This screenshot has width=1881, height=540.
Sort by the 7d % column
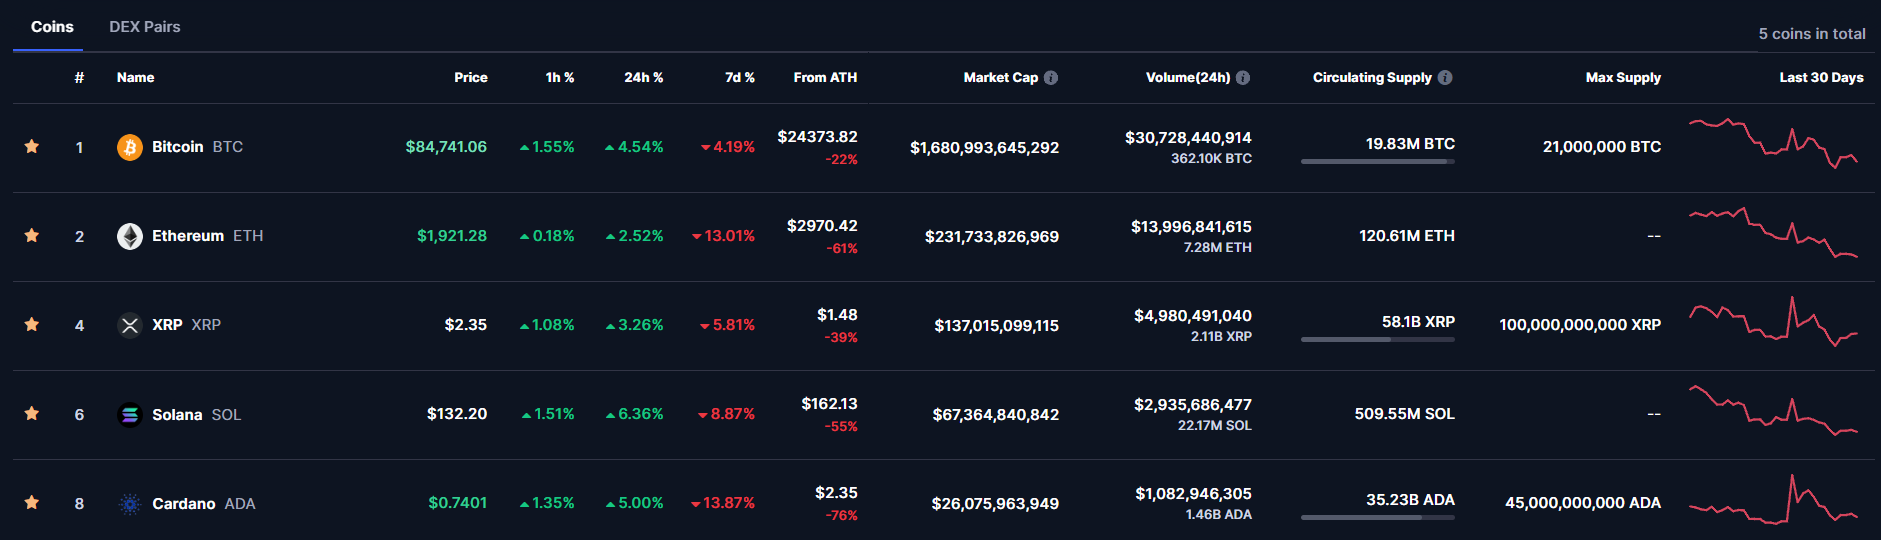[740, 78]
